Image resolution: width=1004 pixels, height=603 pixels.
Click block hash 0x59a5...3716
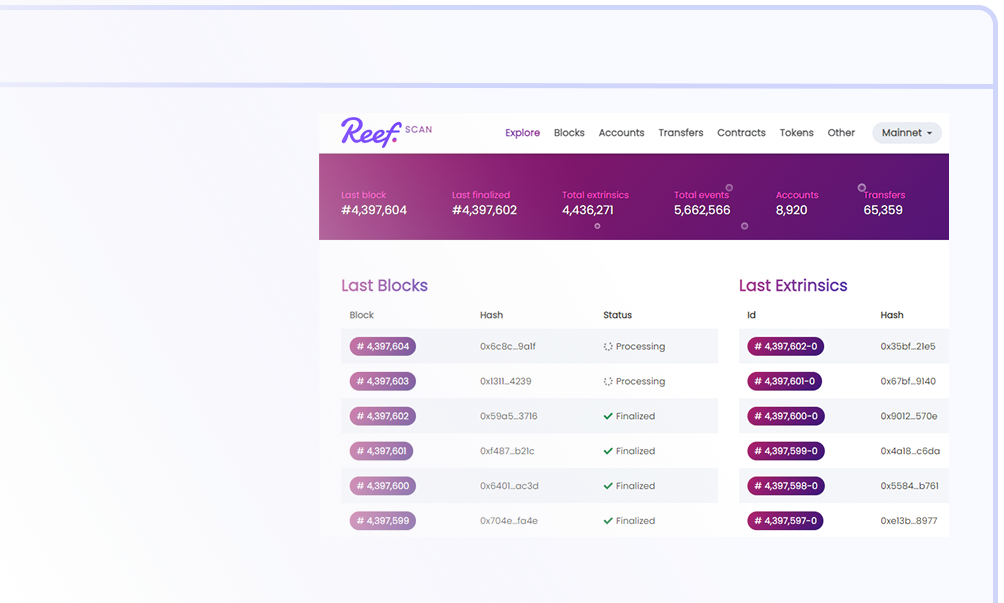508,416
